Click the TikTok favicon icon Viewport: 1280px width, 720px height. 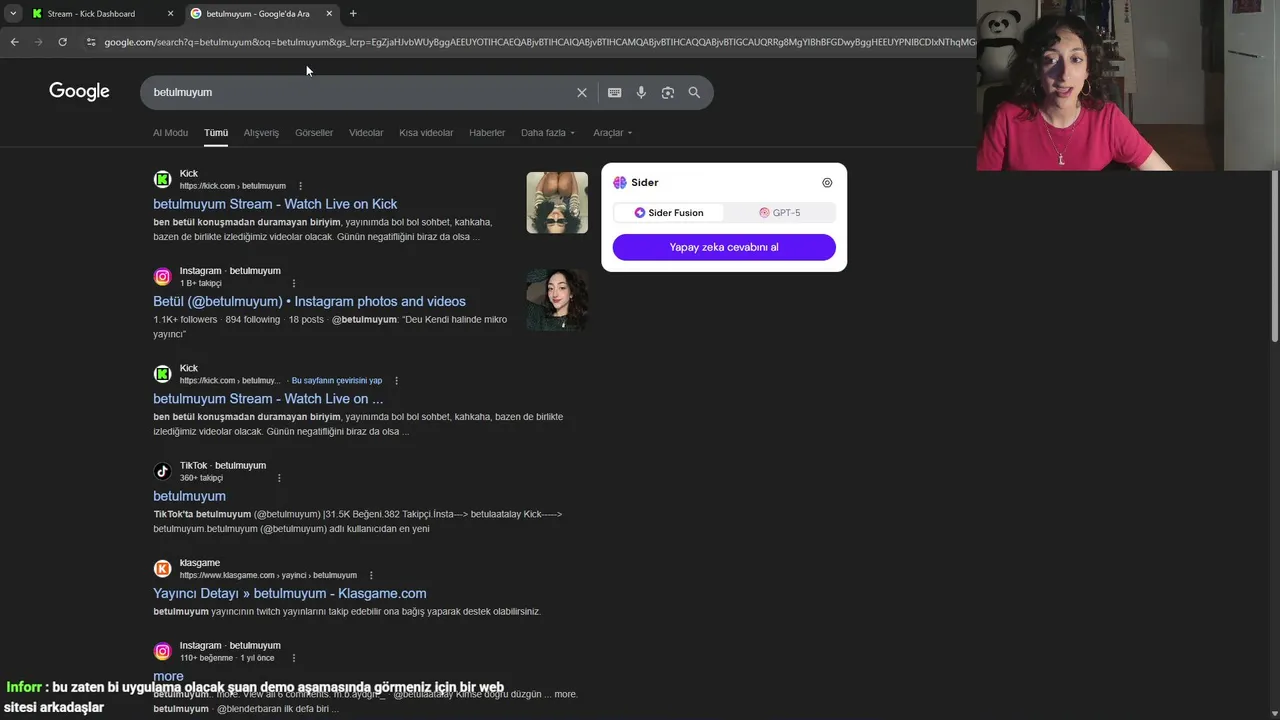162,471
